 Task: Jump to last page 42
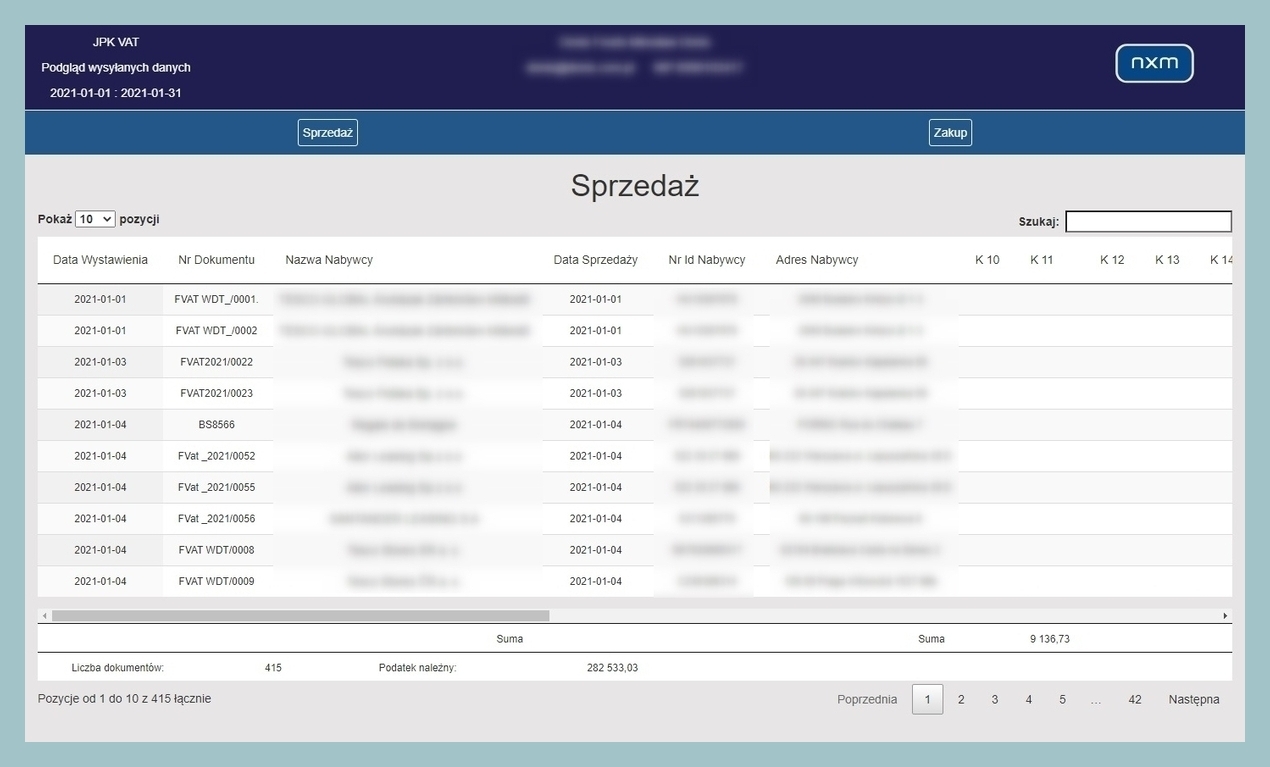(x=1134, y=700)
